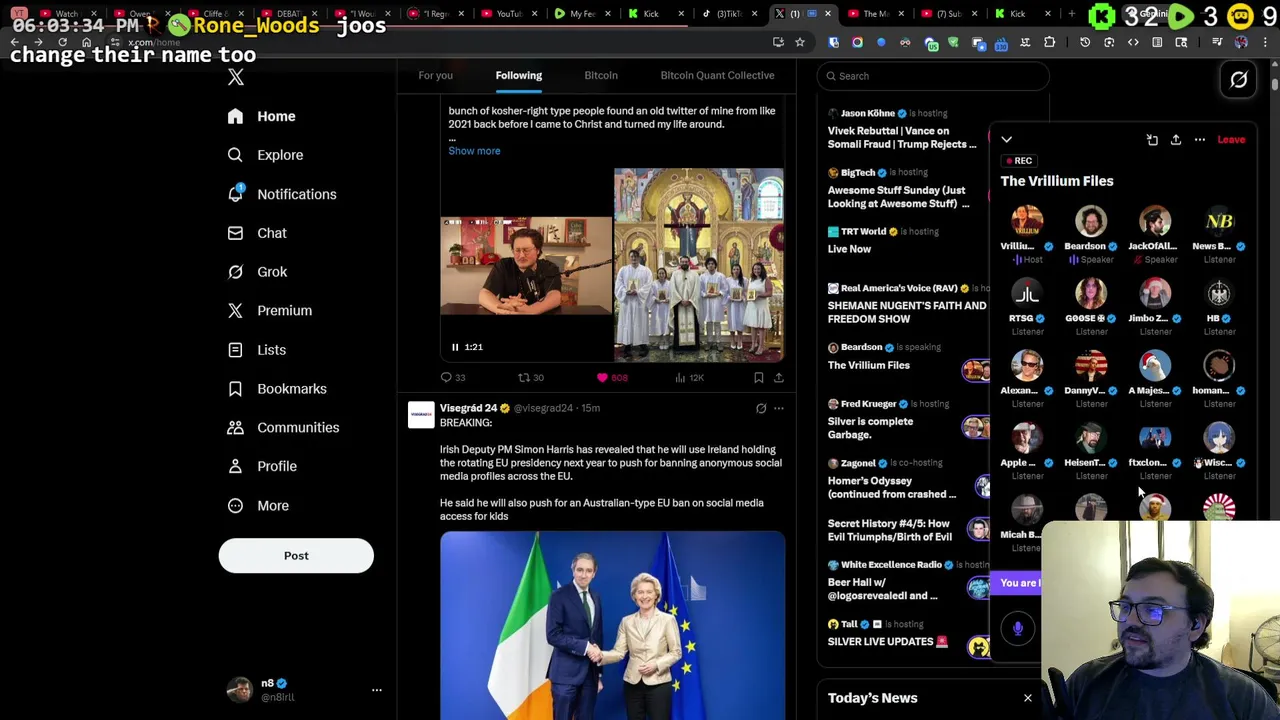
Task: Click Grok icon at top right corner
Action: pyautogui.click(x=1239, y=80)
